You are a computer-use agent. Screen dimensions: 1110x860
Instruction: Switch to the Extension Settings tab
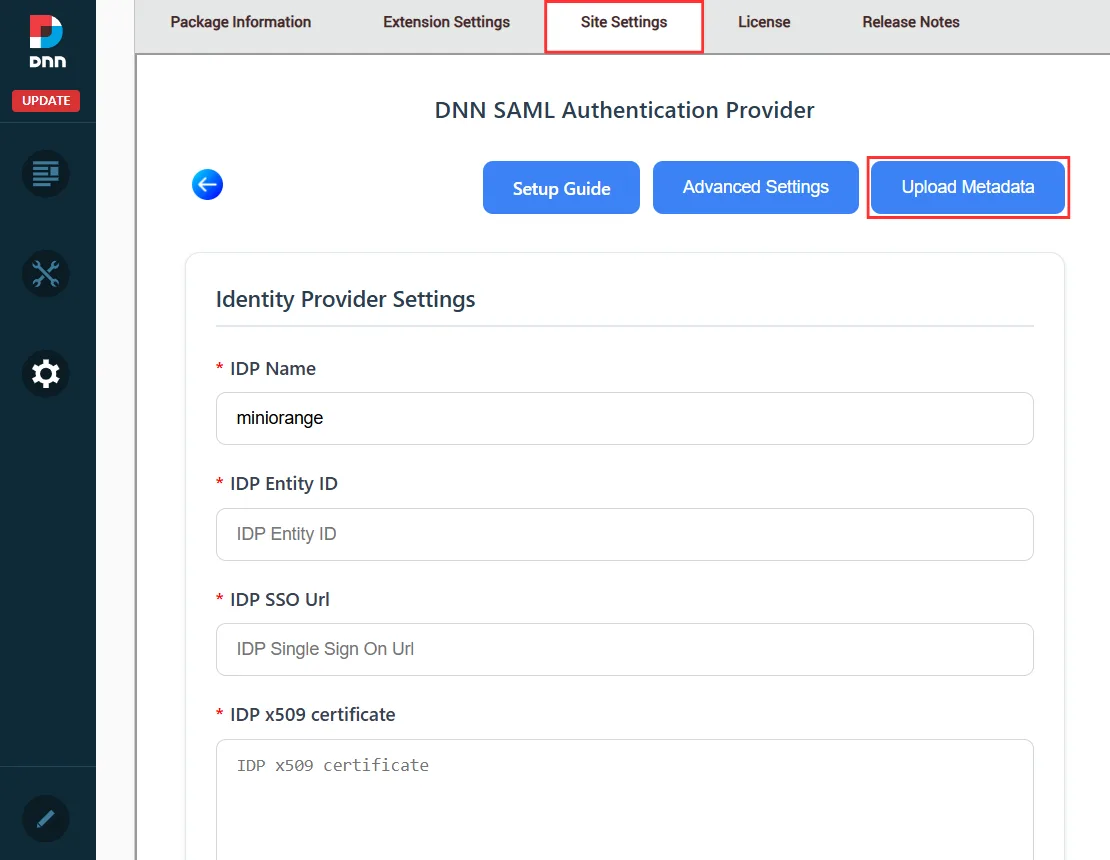tap(447, 22)
